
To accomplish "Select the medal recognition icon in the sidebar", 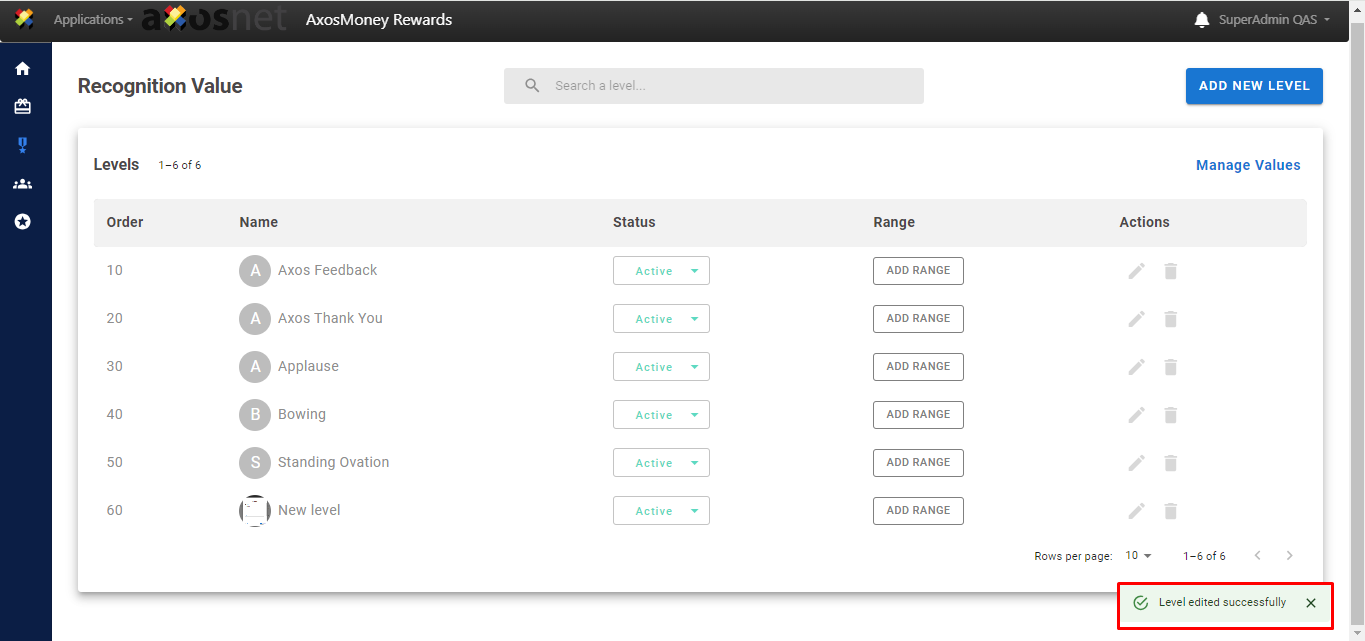I will point(22,146).
